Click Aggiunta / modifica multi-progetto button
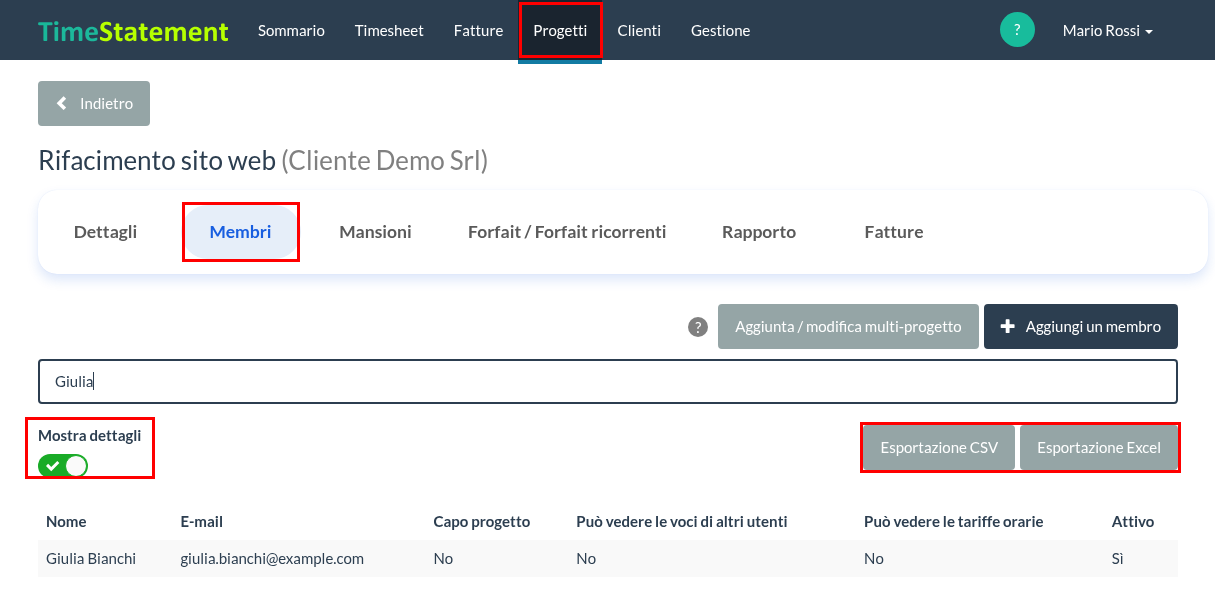The width and height of the screenshot is (1215, 613). tap(848, 327)
